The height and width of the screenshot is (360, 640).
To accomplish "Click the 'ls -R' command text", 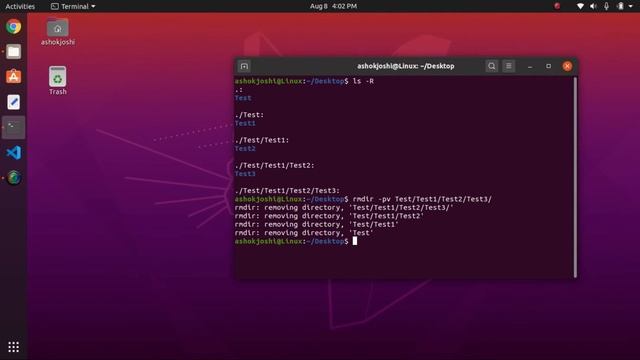I will (x=363, y=81).
